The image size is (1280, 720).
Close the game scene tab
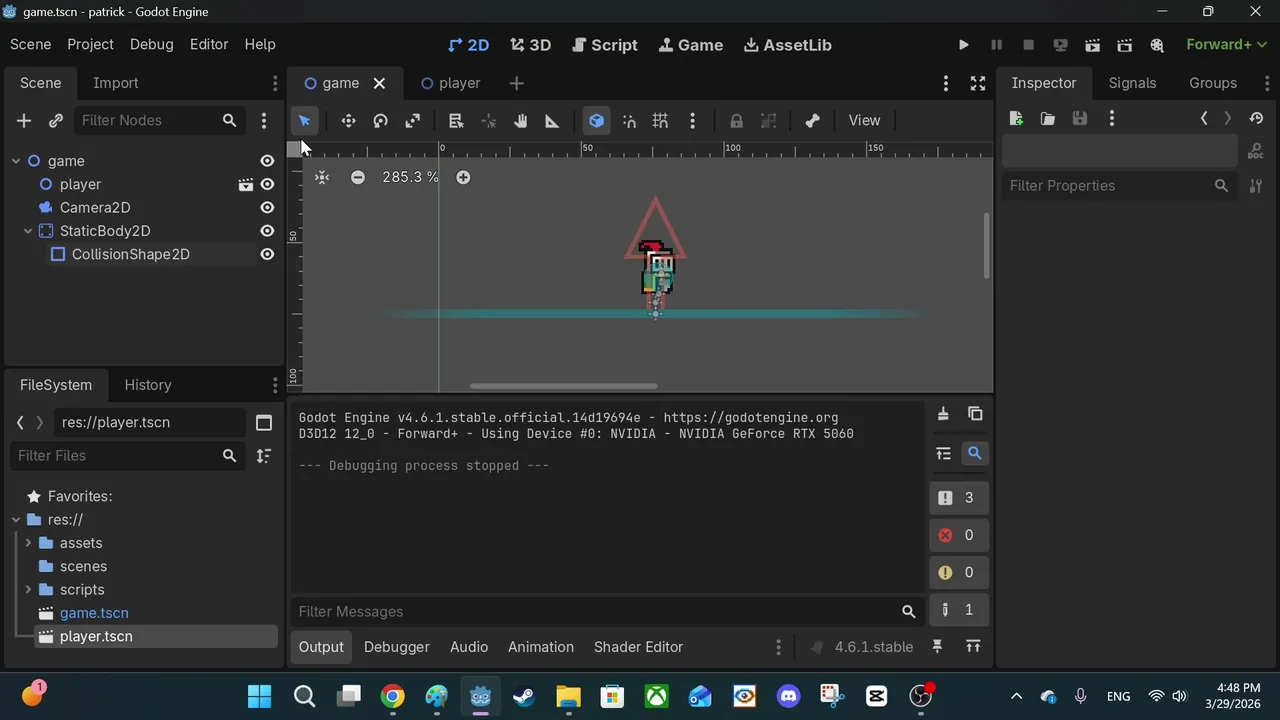pyautogui.click(x=379, y=83)
